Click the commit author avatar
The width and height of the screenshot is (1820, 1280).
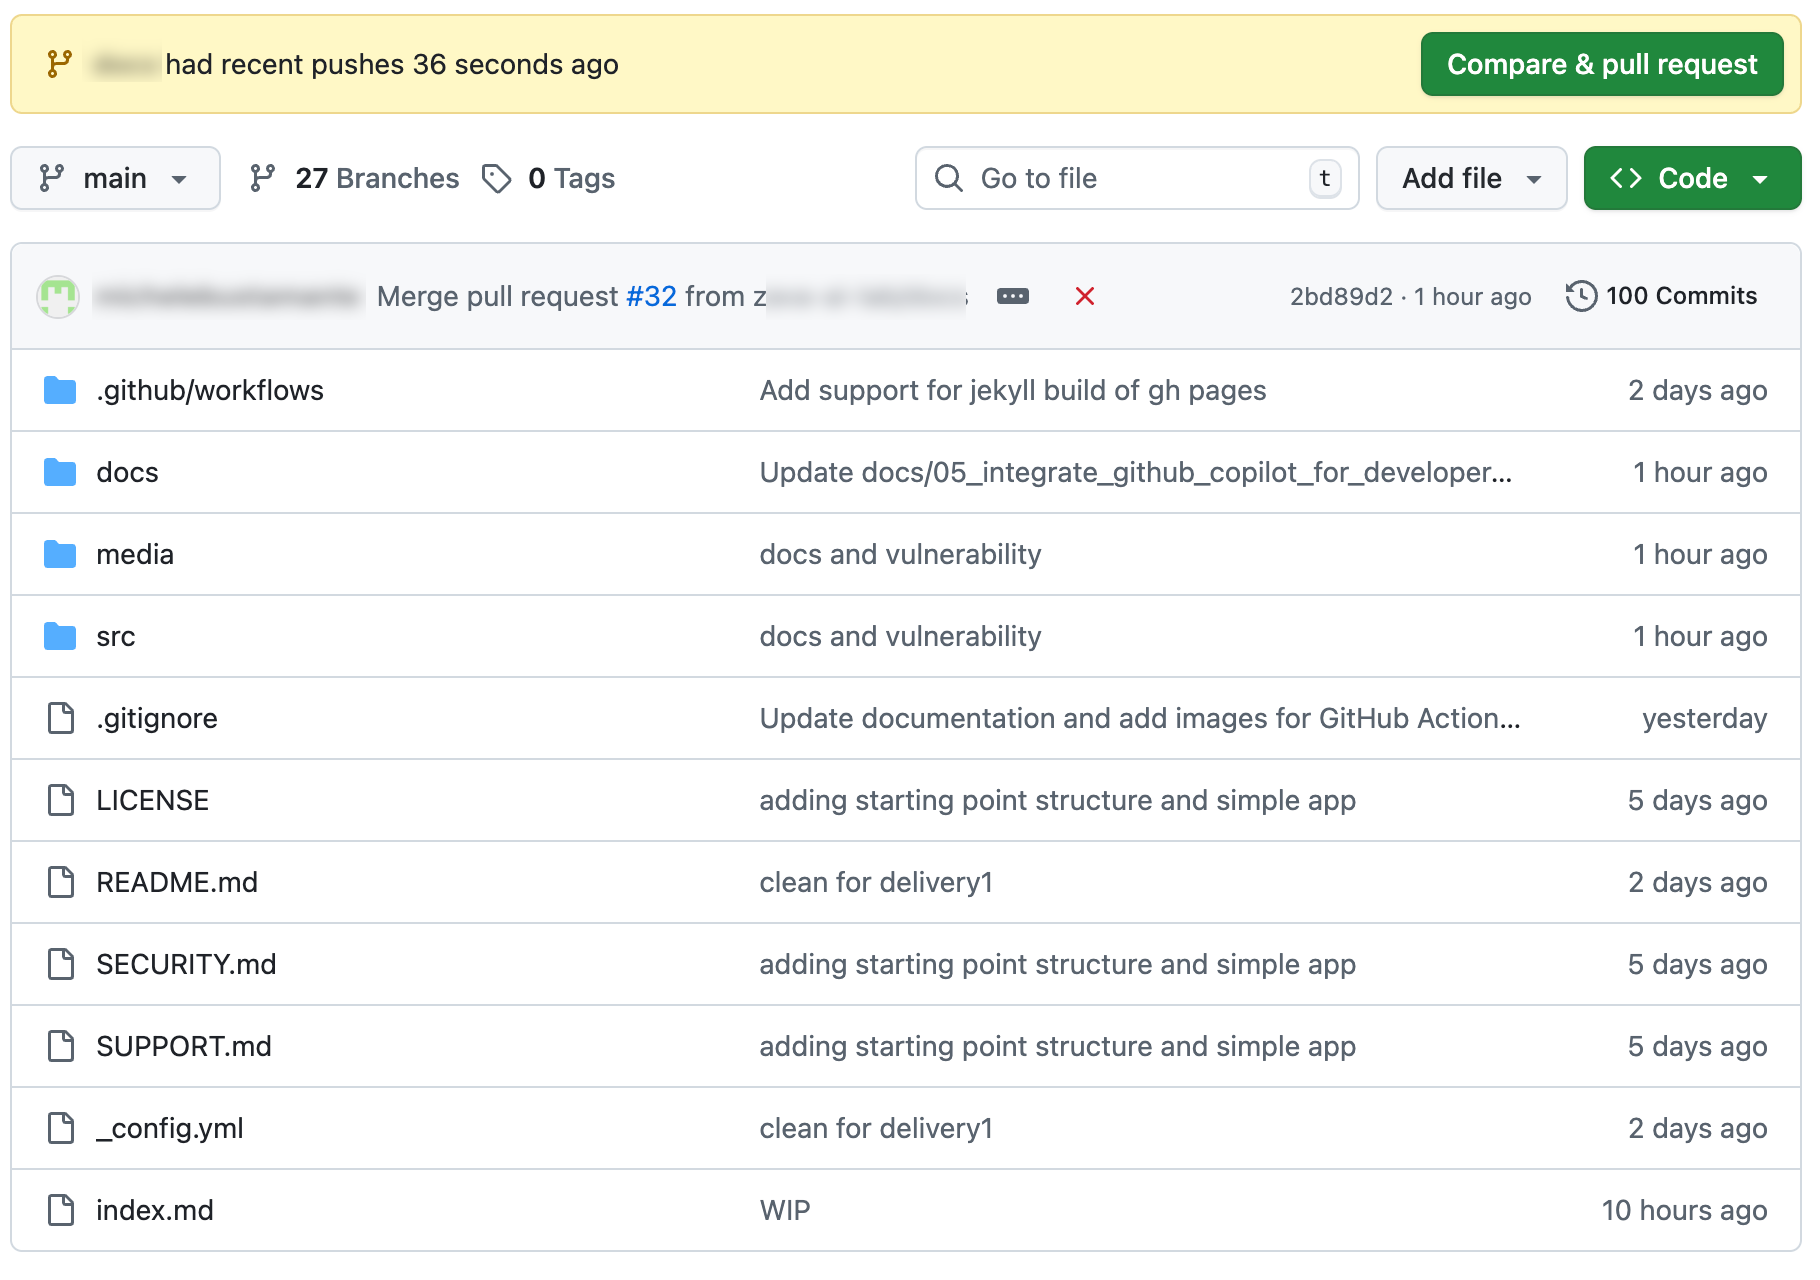coord(58,296)
